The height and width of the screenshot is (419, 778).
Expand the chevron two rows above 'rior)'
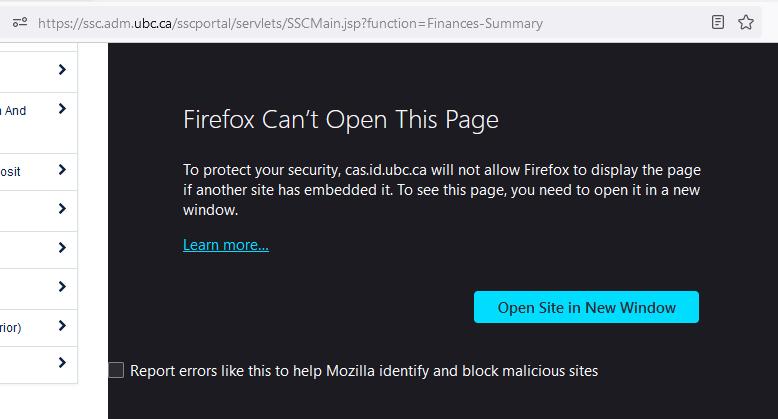(62, 247)
